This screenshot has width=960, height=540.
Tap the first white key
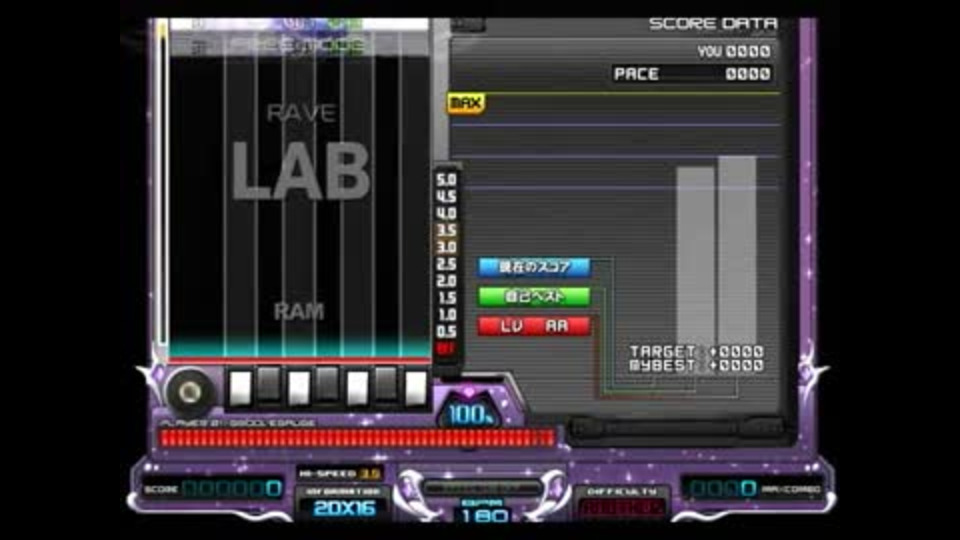click(240, 389)
